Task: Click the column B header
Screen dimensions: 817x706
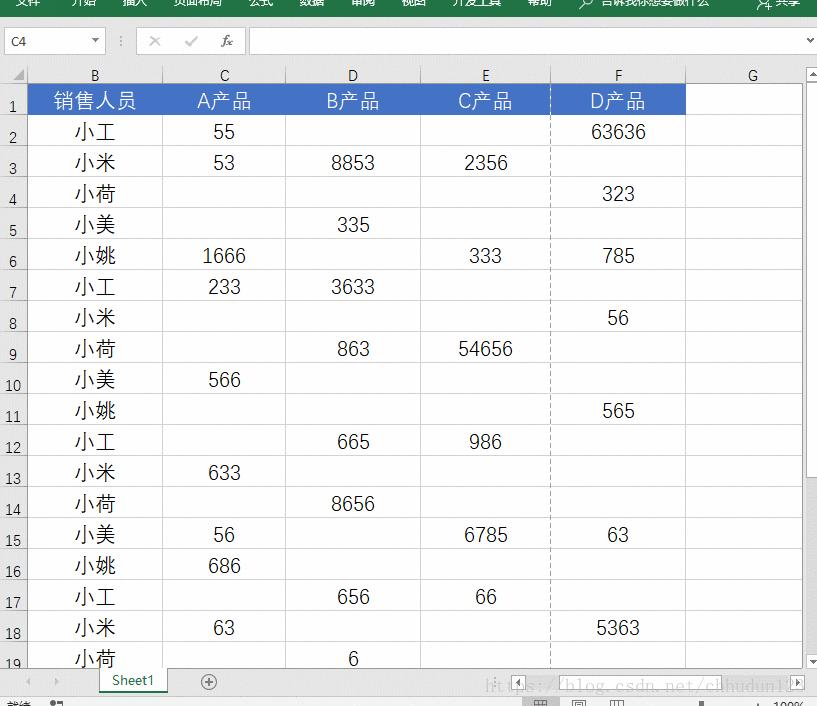Action: coord(95,75)
